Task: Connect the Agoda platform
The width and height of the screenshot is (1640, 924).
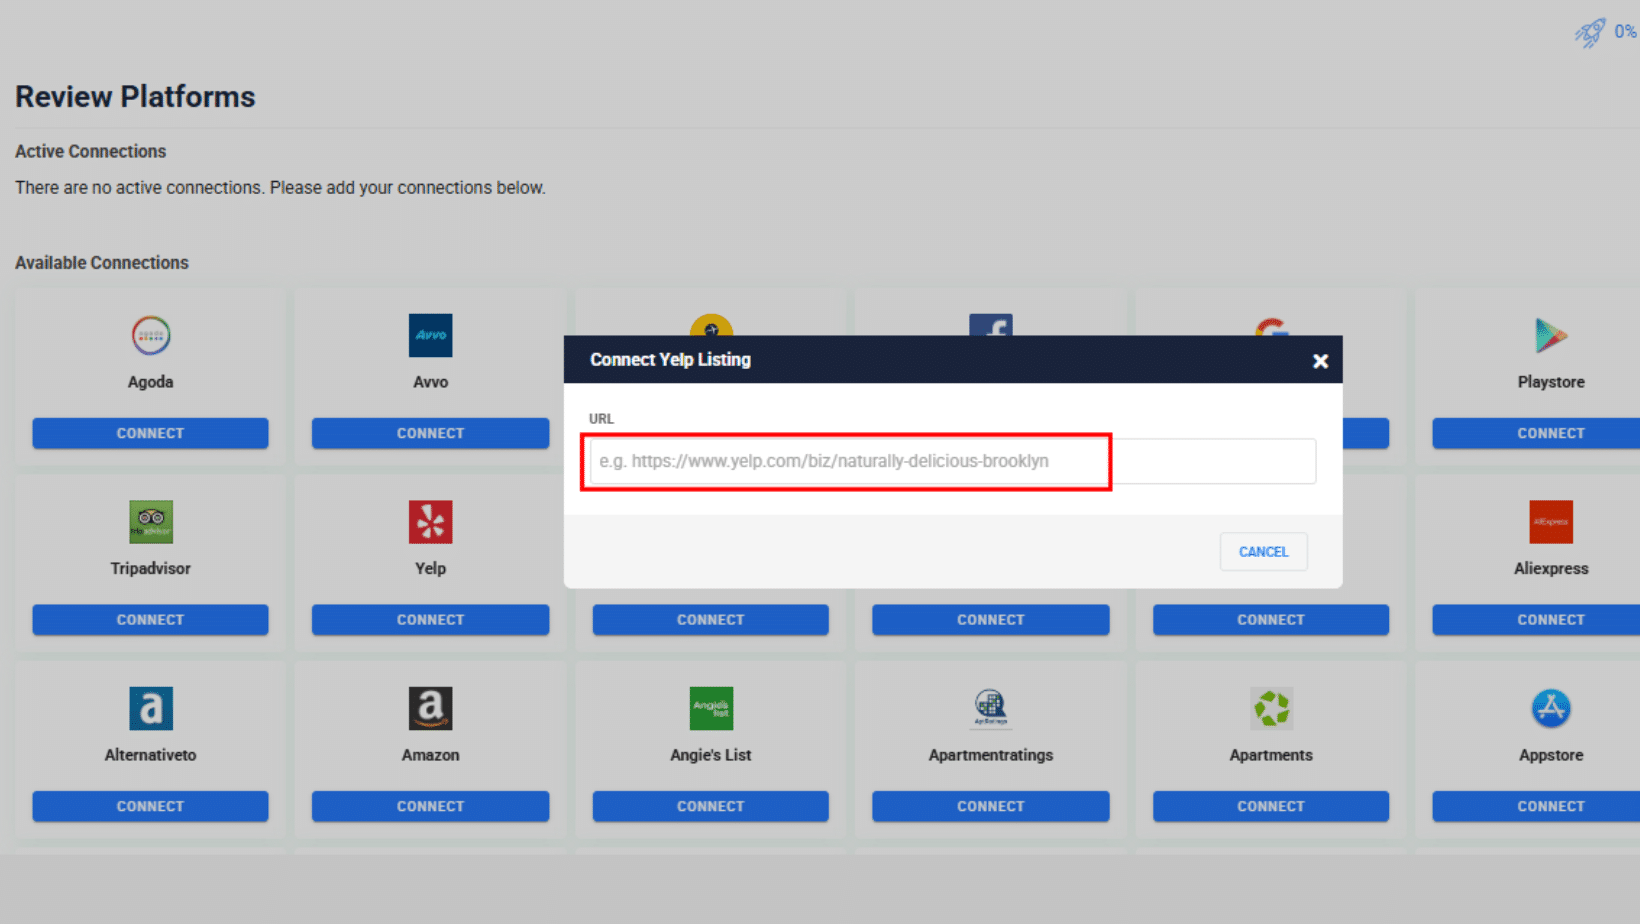Action: point(150,433)
